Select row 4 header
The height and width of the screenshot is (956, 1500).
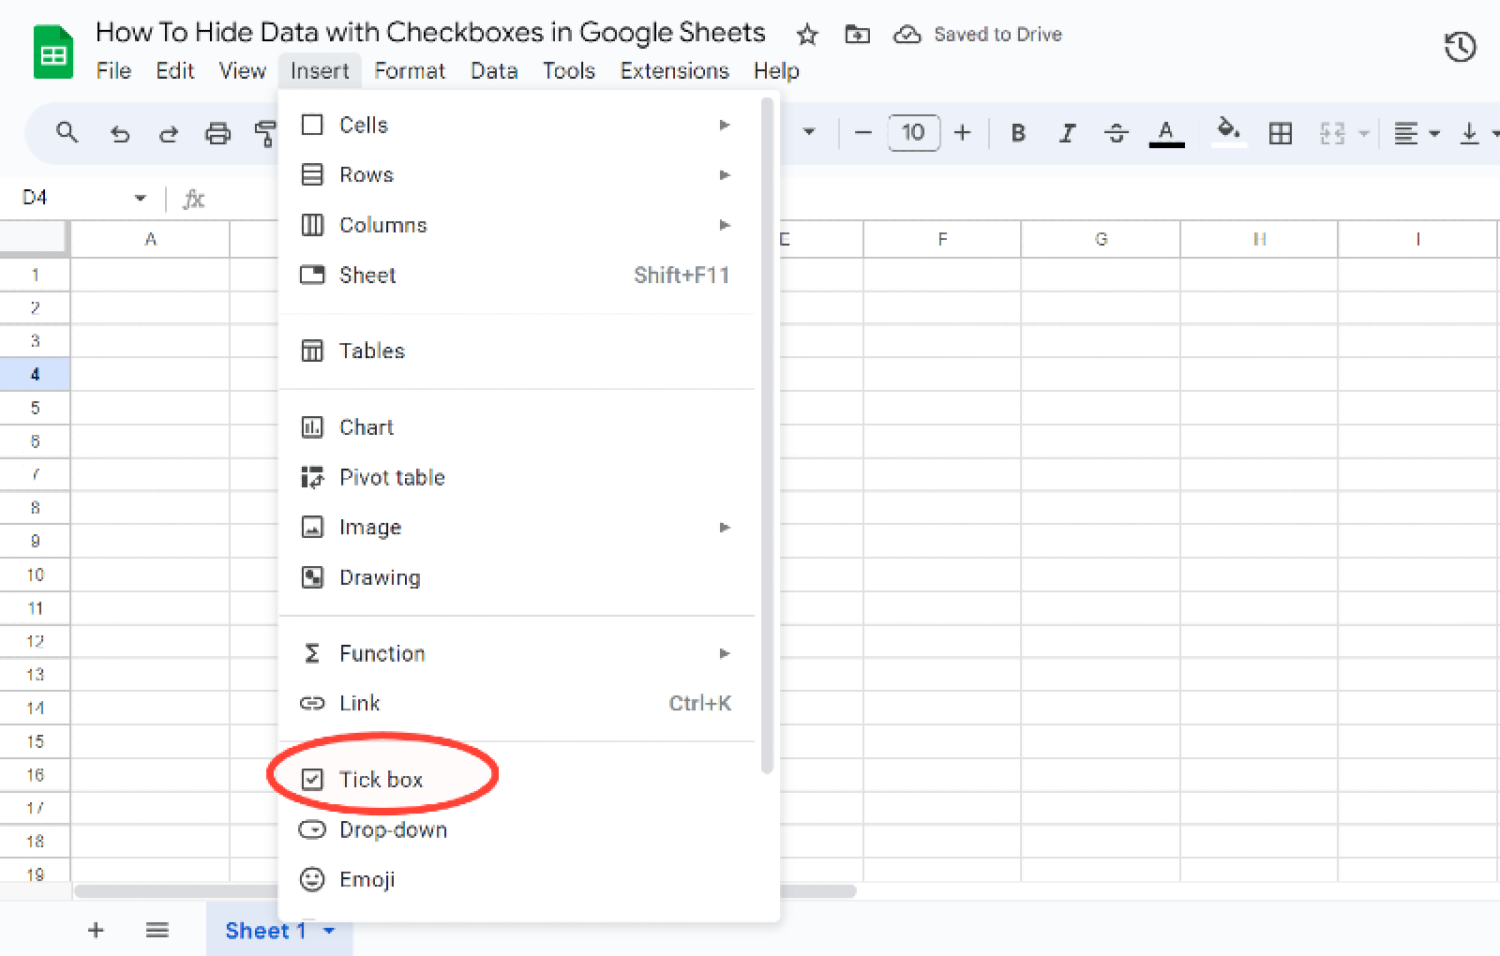coord(35,374)
